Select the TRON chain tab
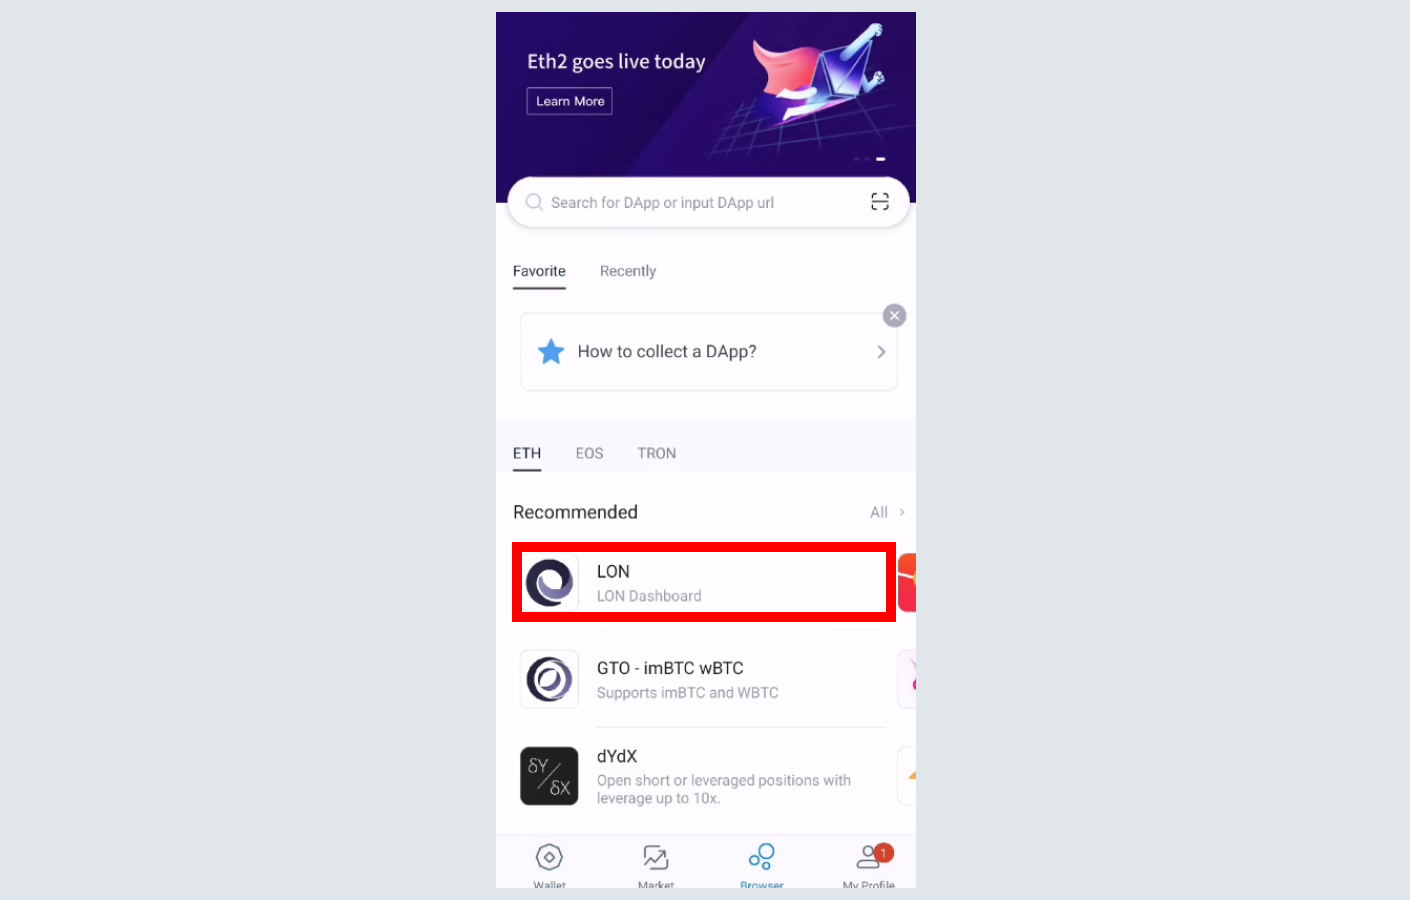Screen dimensions: 1410x900 [657, 453]
